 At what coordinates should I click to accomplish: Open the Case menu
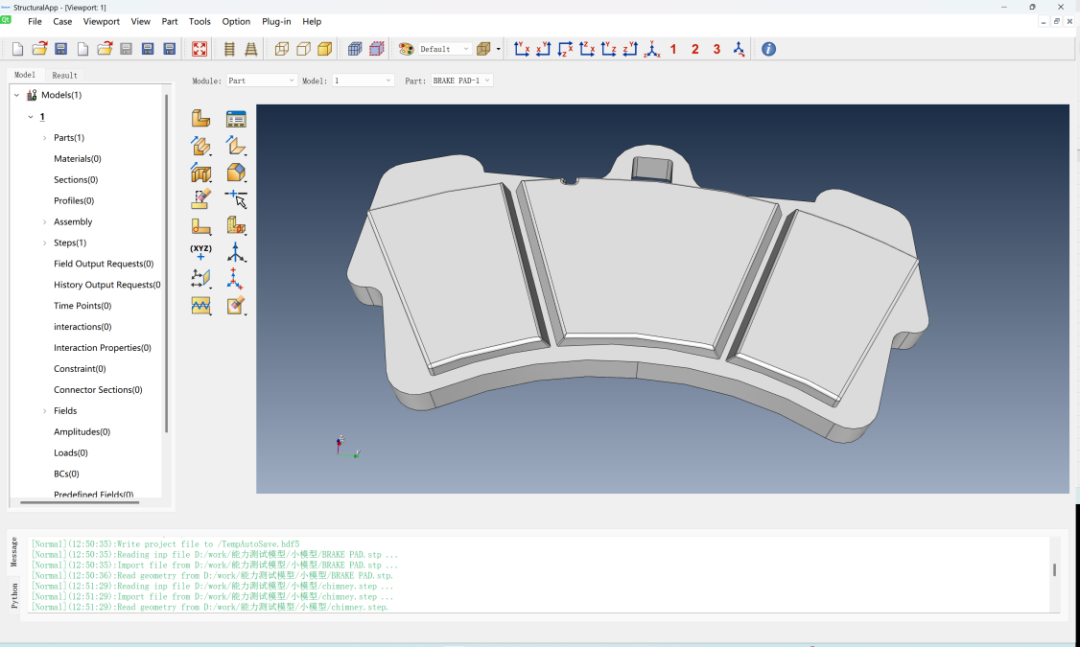tap(63, 21)
